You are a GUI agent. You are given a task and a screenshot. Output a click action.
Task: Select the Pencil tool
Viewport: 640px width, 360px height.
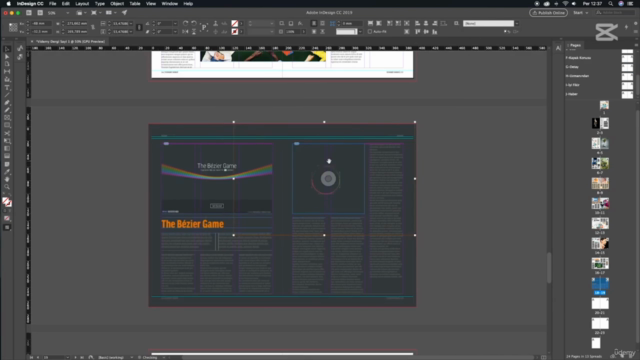click(7, 110)
